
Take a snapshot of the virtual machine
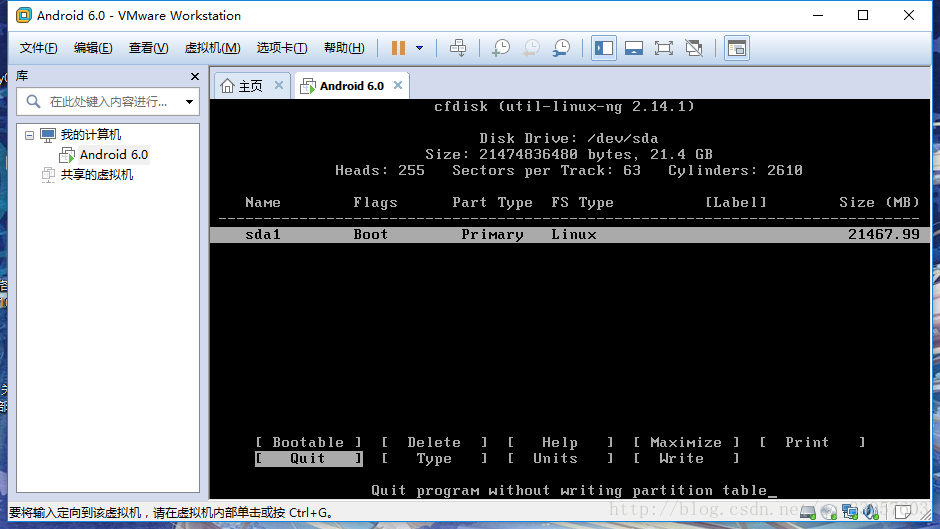501,48
